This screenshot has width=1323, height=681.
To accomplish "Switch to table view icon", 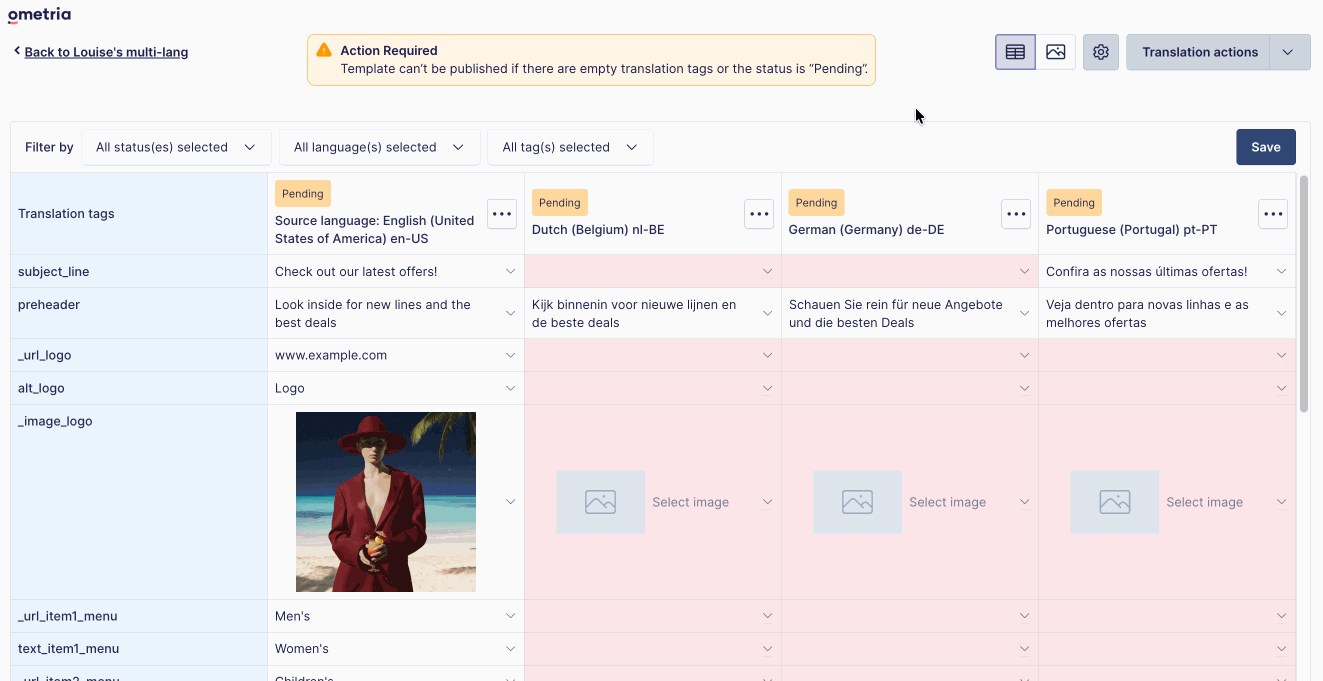I will click(1015, 52).
